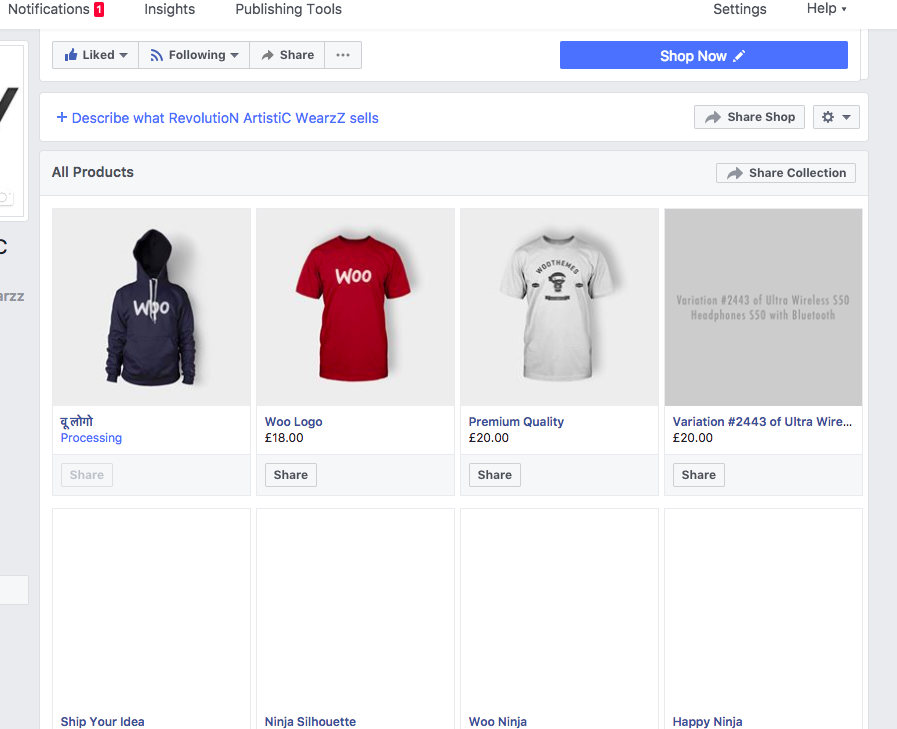The image size is (897, 729).
Task: Share the Premium Quality product
Action: pos(495,475)
